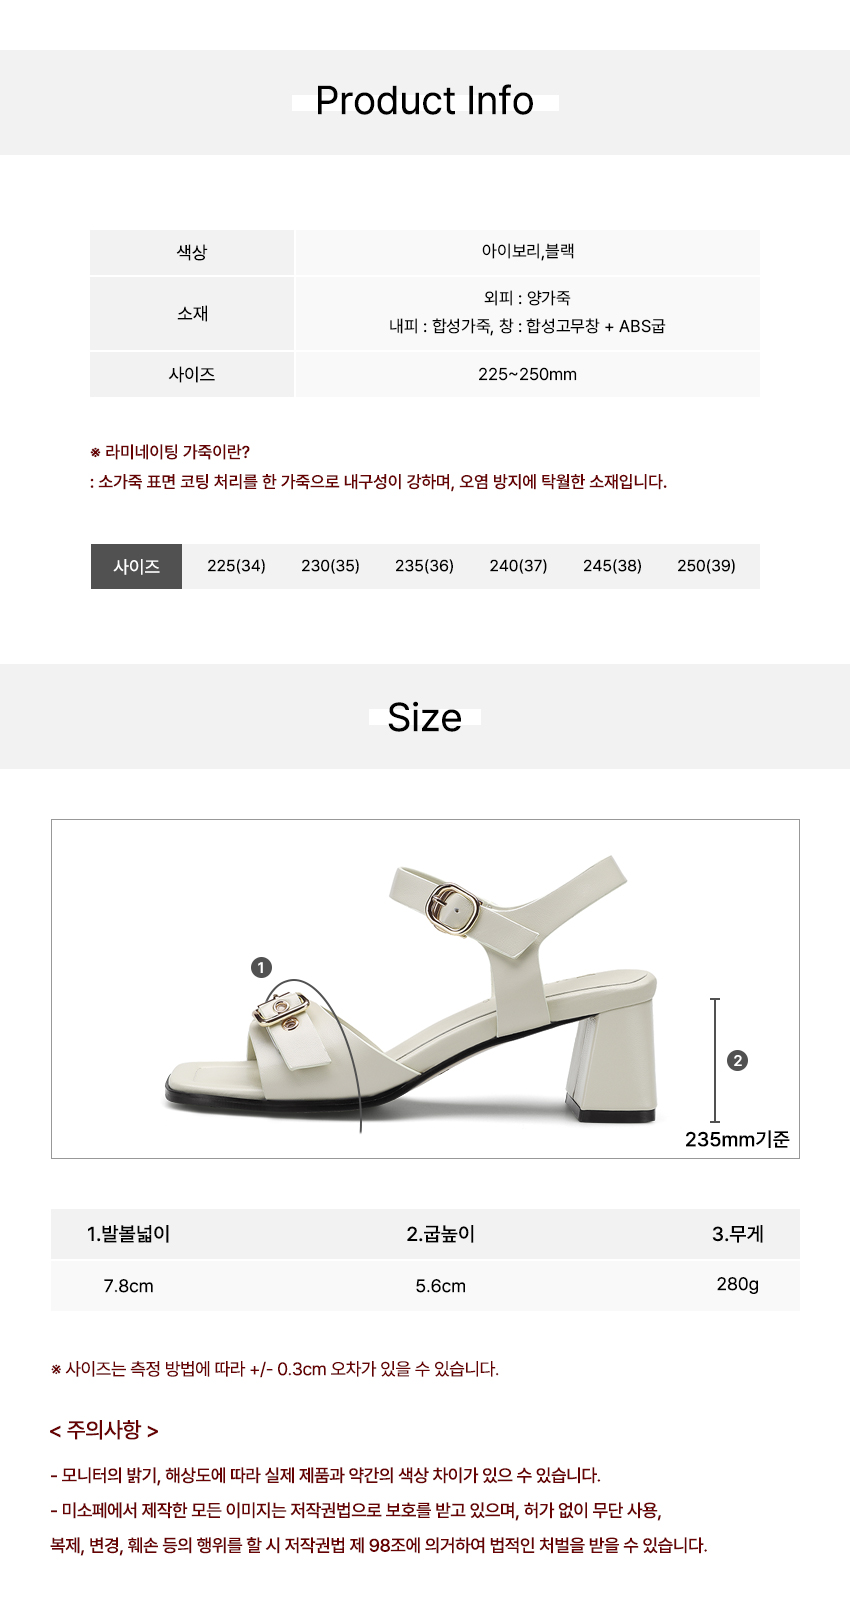
Task: Select the 225(34) size cell
Action: 236,566
